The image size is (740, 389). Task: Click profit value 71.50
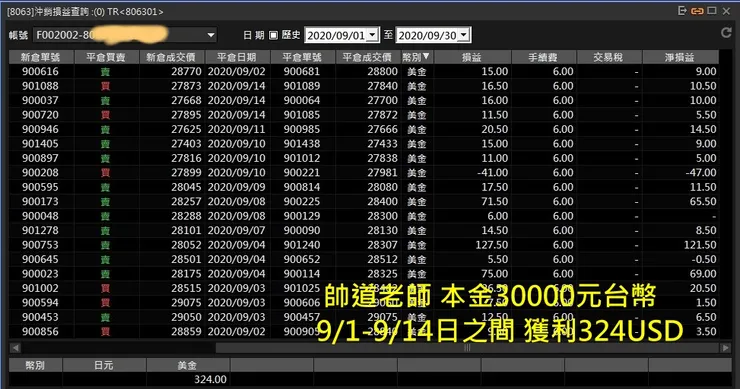click(495, 201)
